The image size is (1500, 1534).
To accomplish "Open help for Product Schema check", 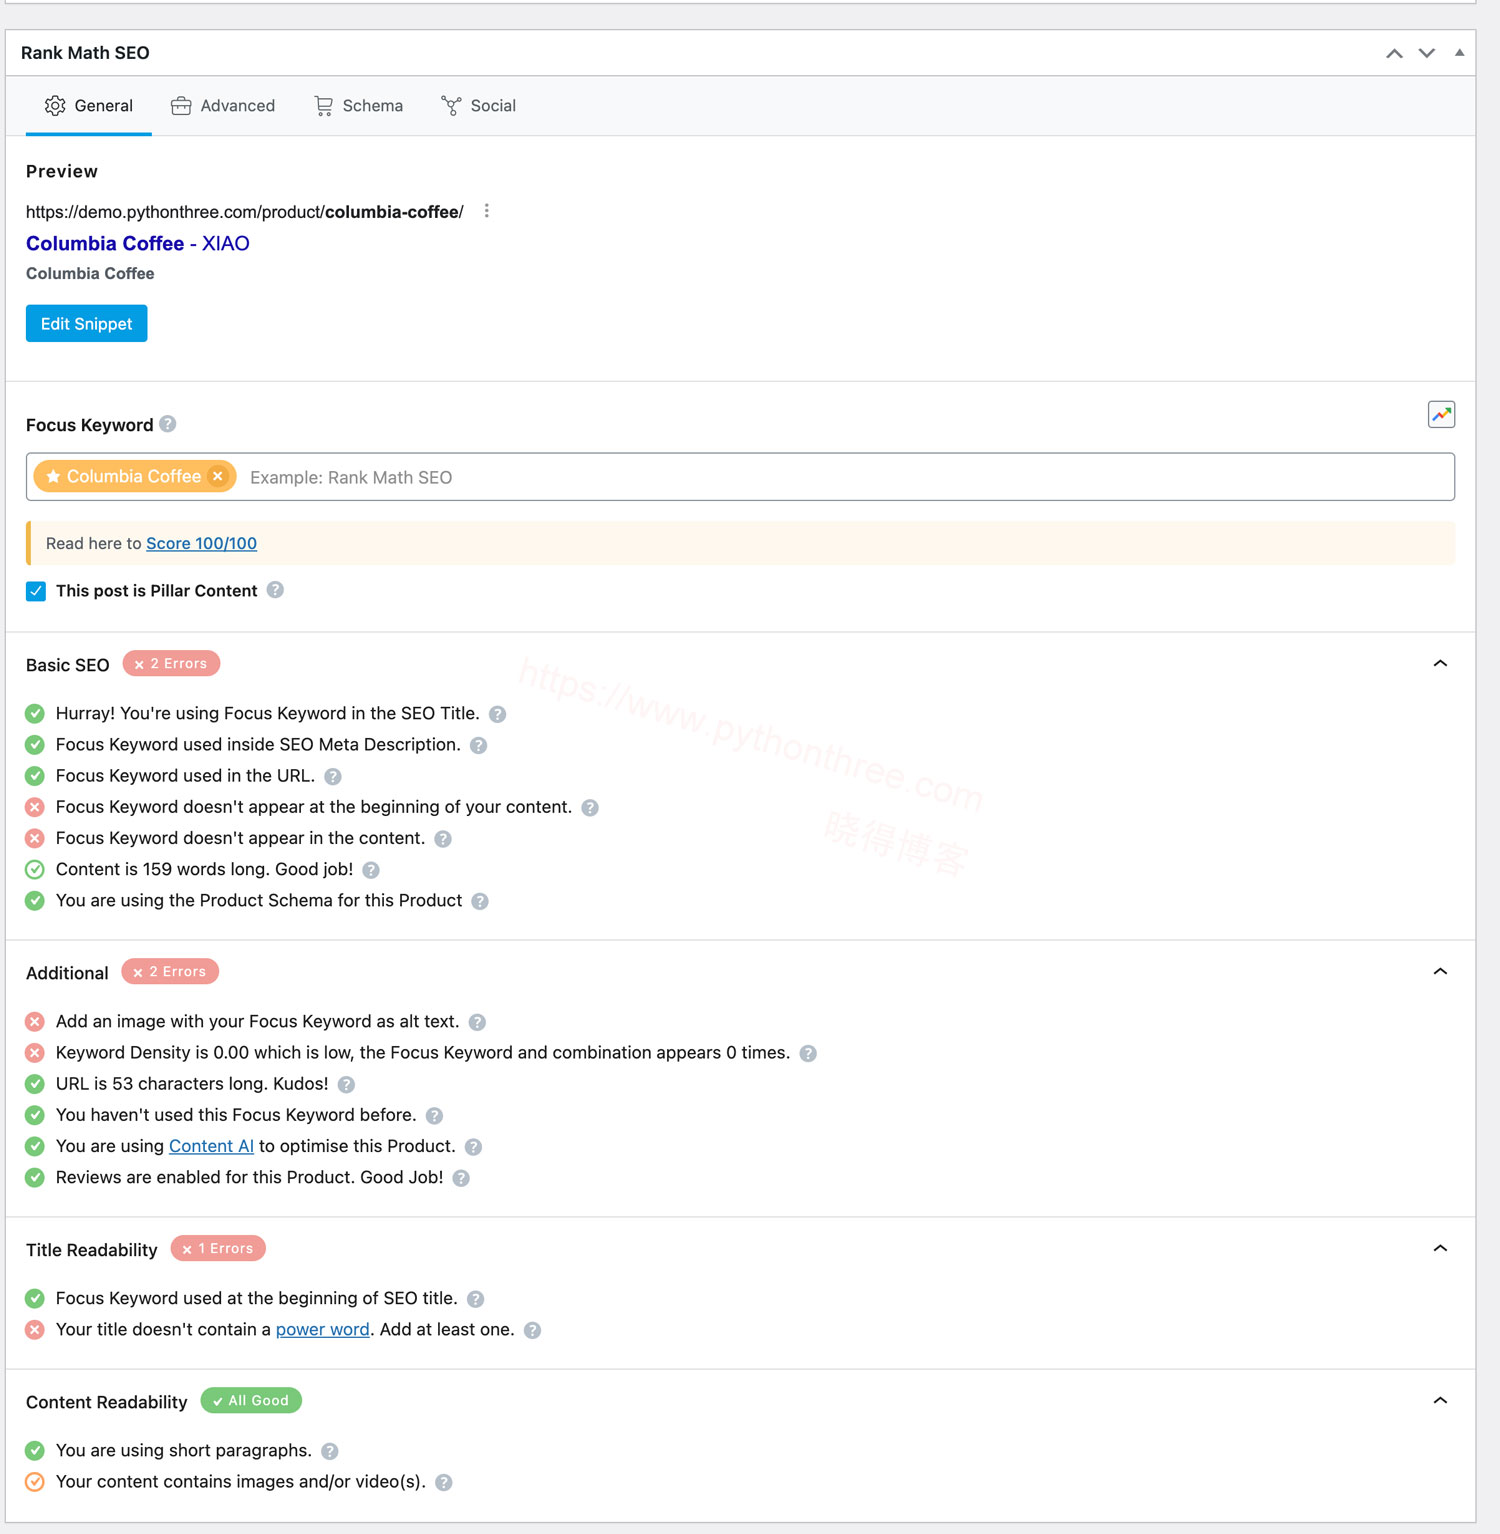I will (480, 901).
